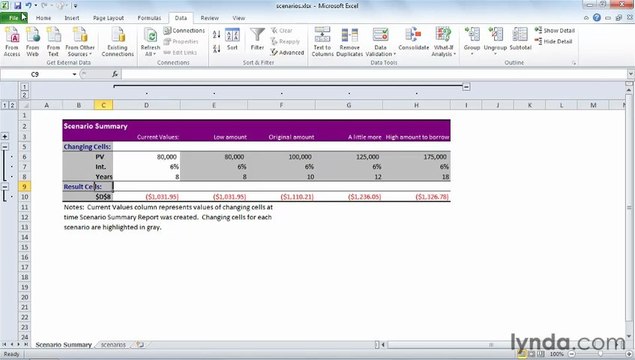Open Name Box dropdown arrow
Screen dimensions: 635x360
click(x=75, y=74)
